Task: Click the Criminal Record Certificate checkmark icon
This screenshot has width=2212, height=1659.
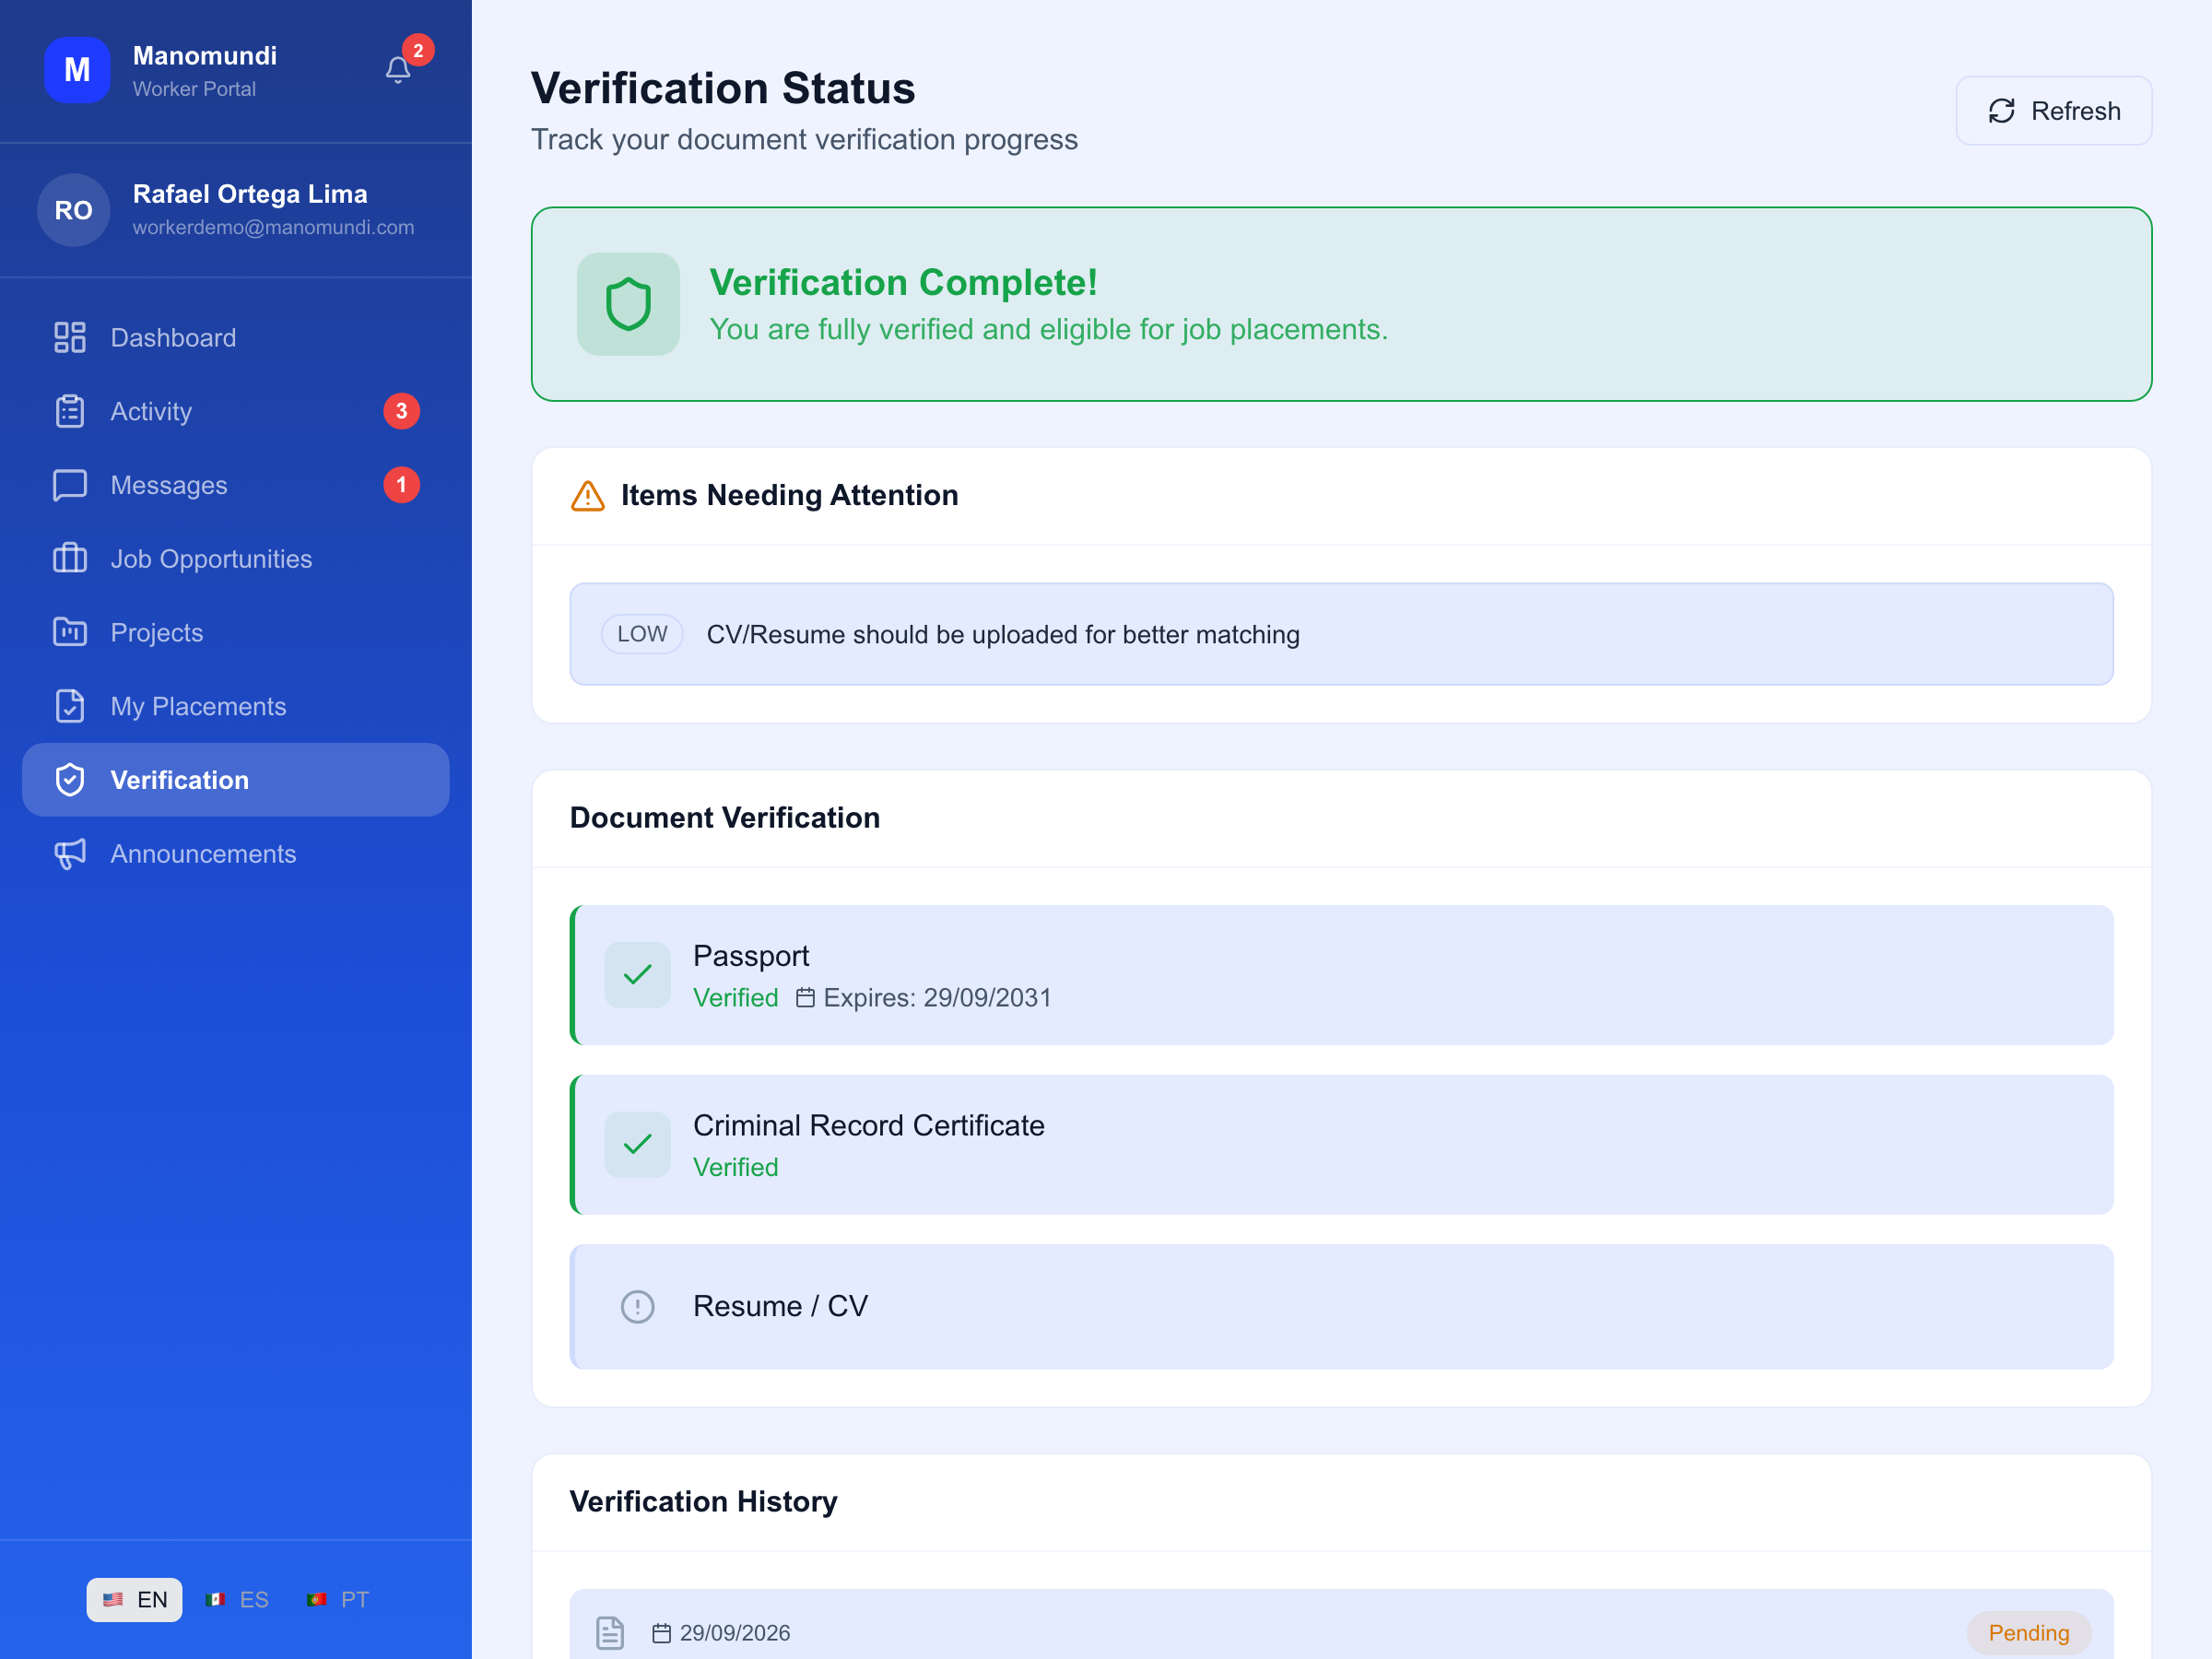Action: [637, 1145]
